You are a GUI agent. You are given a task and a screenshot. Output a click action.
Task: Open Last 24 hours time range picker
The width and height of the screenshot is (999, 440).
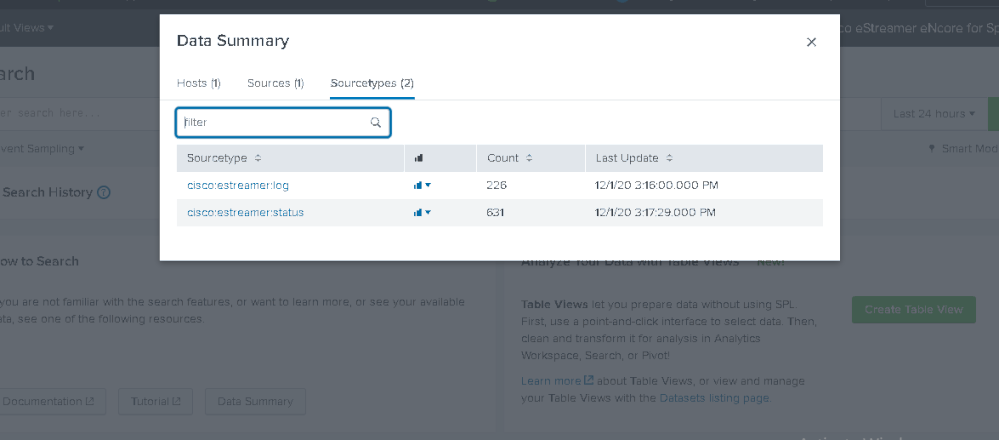point(933,114)
